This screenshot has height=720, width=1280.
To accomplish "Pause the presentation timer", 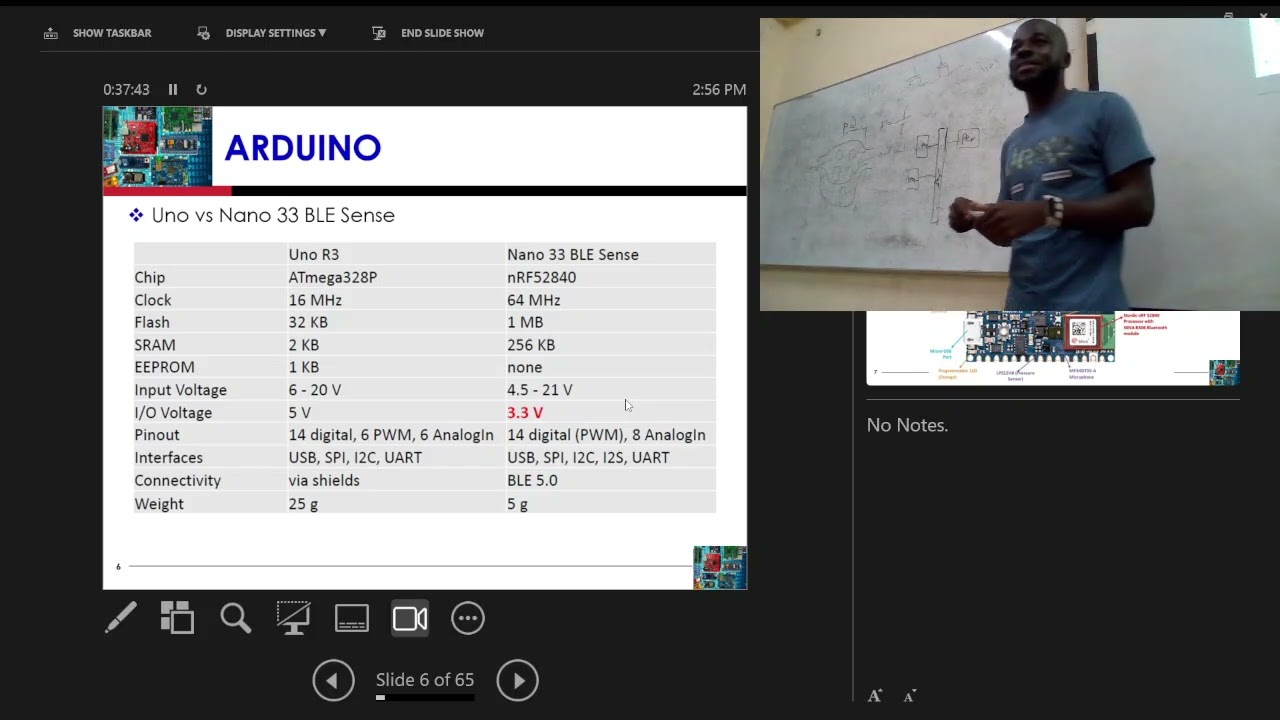I will point(172,90).
